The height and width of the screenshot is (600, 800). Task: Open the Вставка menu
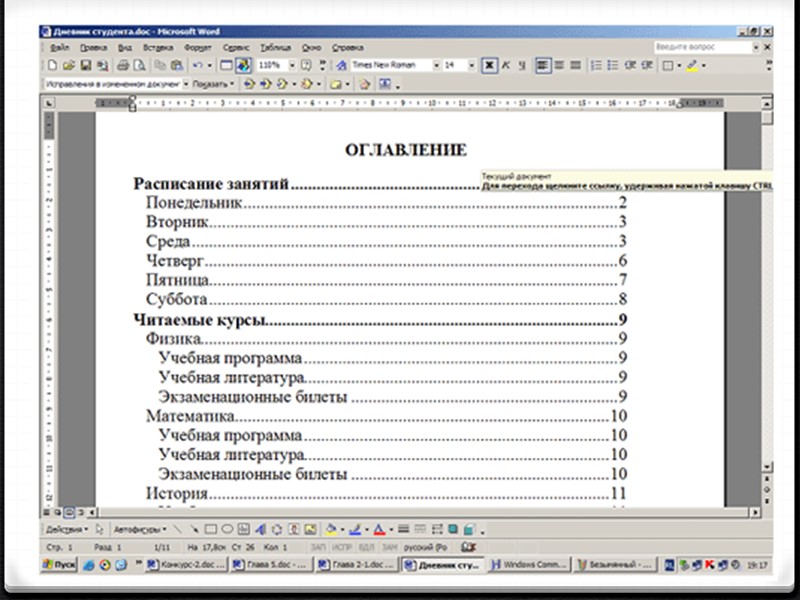click(158, 47)
